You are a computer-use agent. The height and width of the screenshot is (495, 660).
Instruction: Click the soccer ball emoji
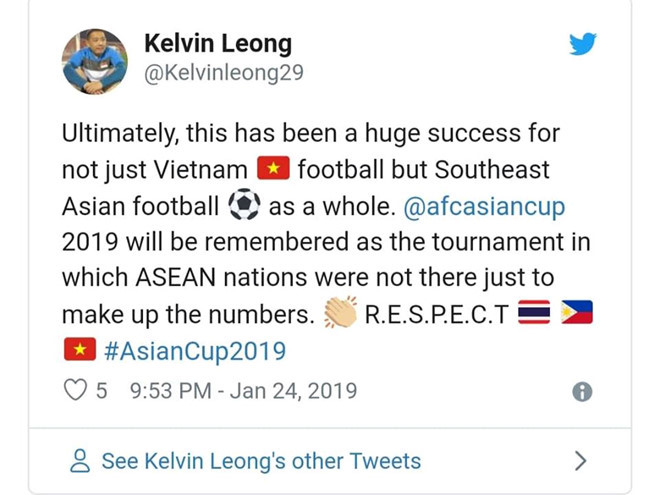tap(244, 206)
